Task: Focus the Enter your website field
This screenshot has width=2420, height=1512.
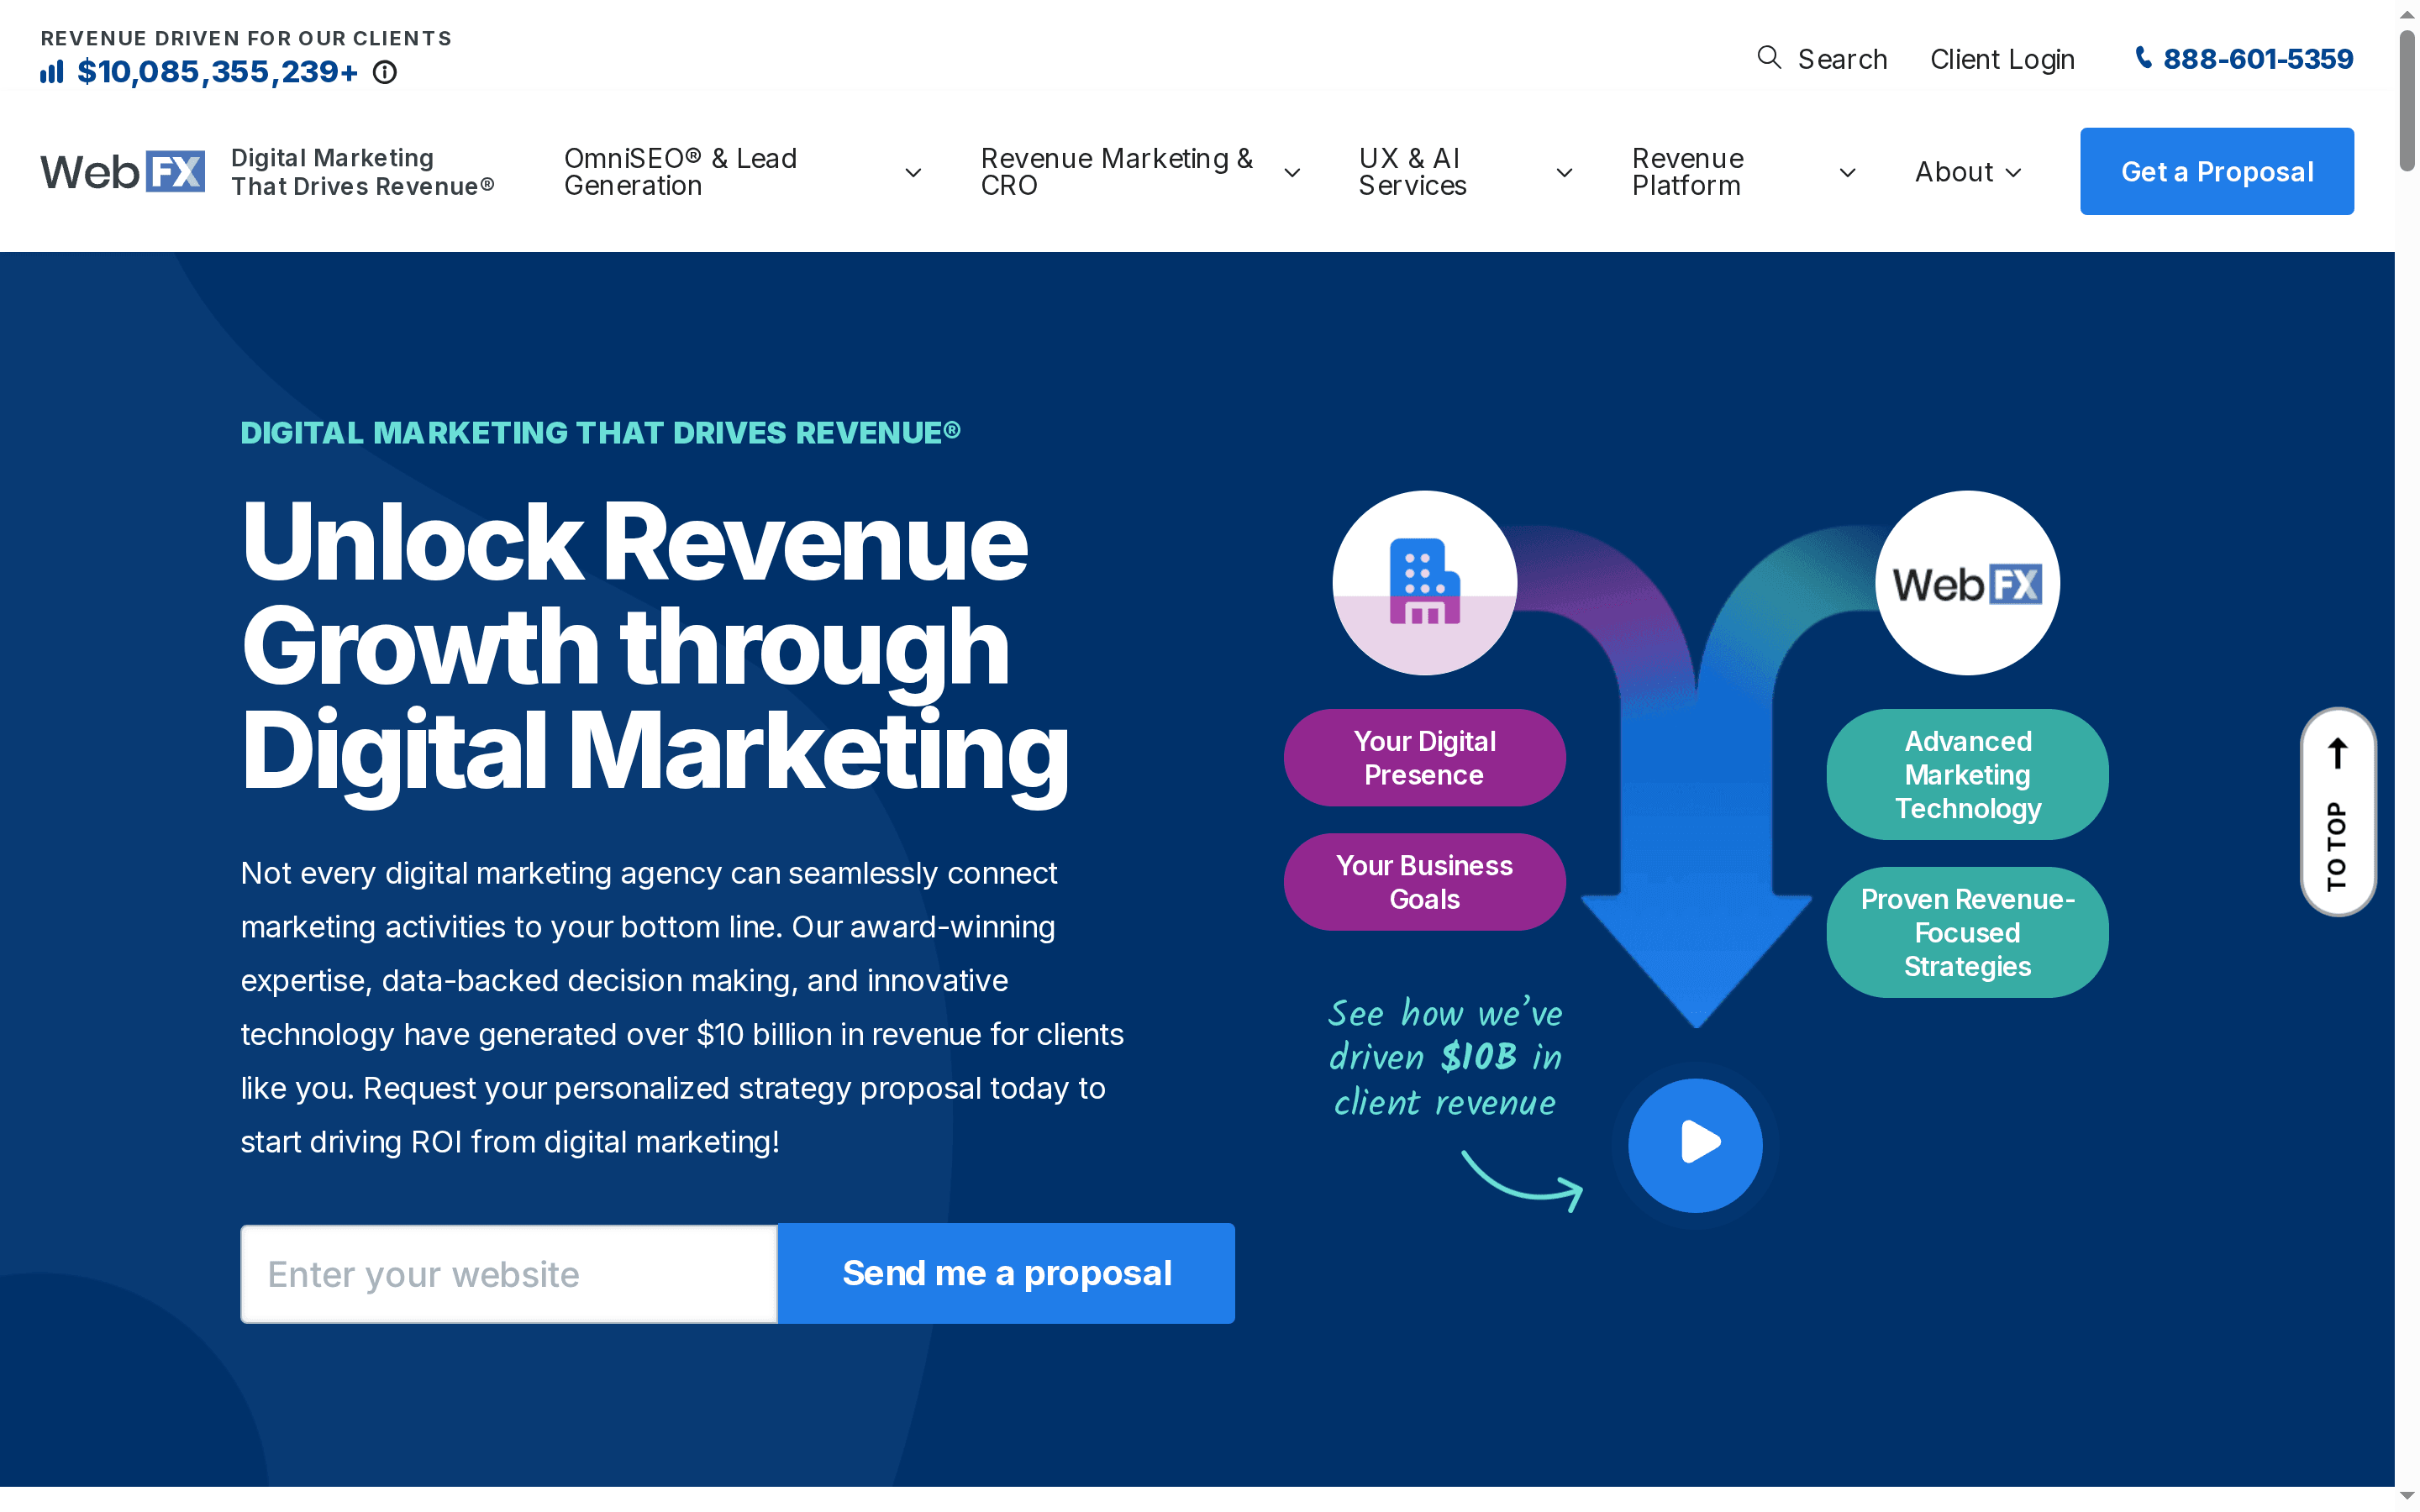Action: pos(509,1274)
